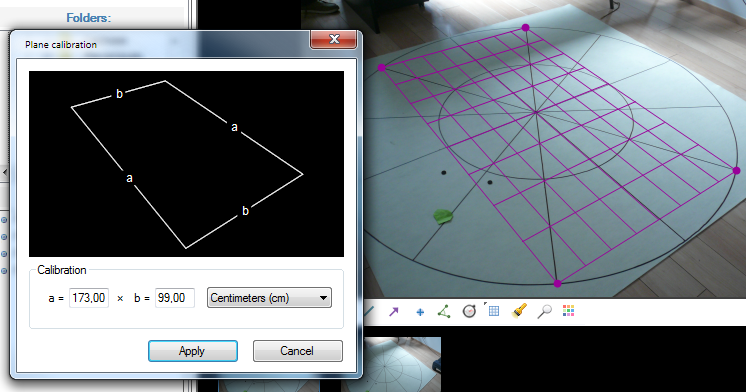Image resolution: width=746 pixels, height=392 pixels.
Task: Select the green Angle measurement tool
Action: (x=444, y=312)
